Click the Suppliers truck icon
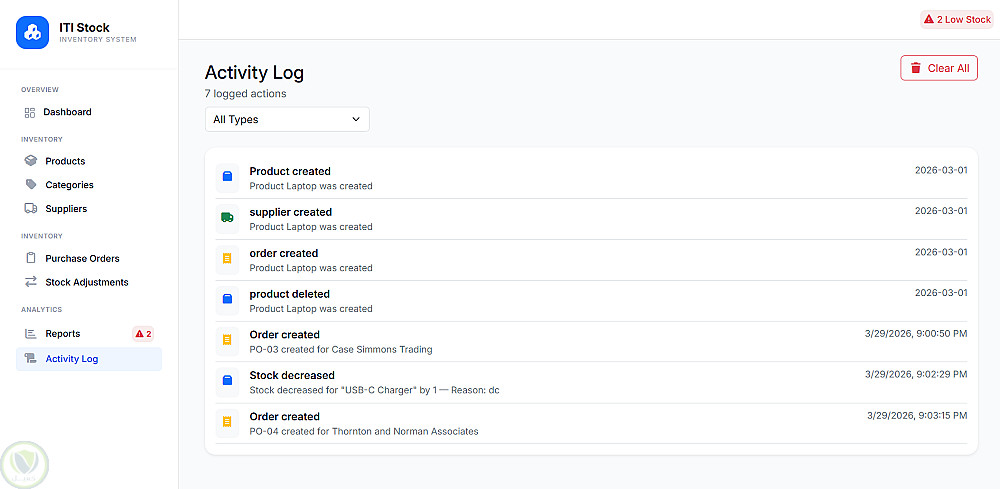This screenshot has height=489, width=1000. [30, 209]
